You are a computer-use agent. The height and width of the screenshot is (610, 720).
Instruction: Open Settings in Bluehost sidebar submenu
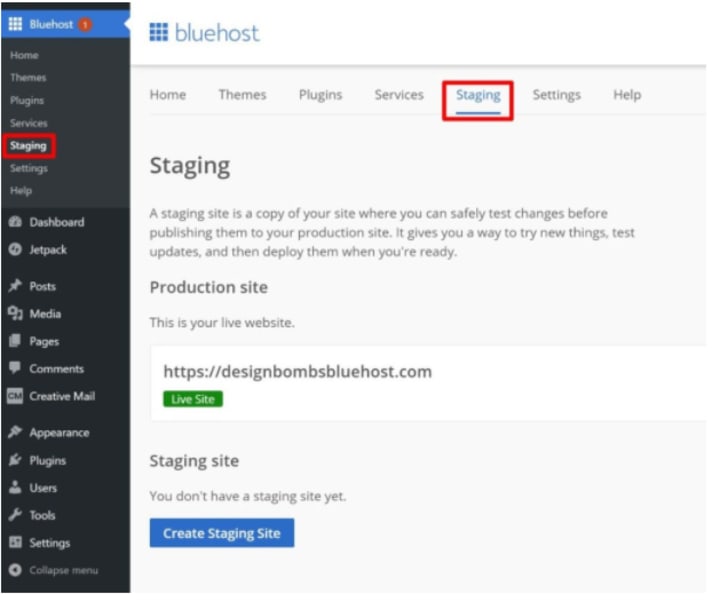(29, 169)
